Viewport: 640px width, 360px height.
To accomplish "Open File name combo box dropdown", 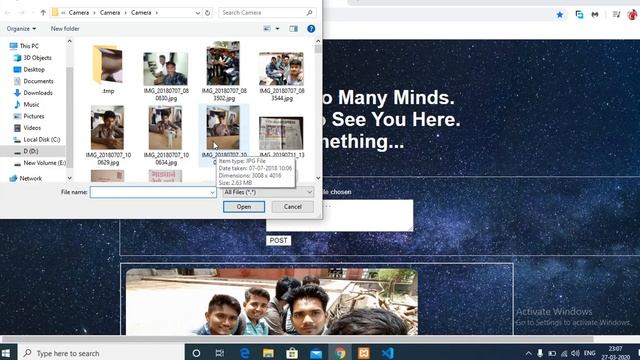I will pos(212,192).
